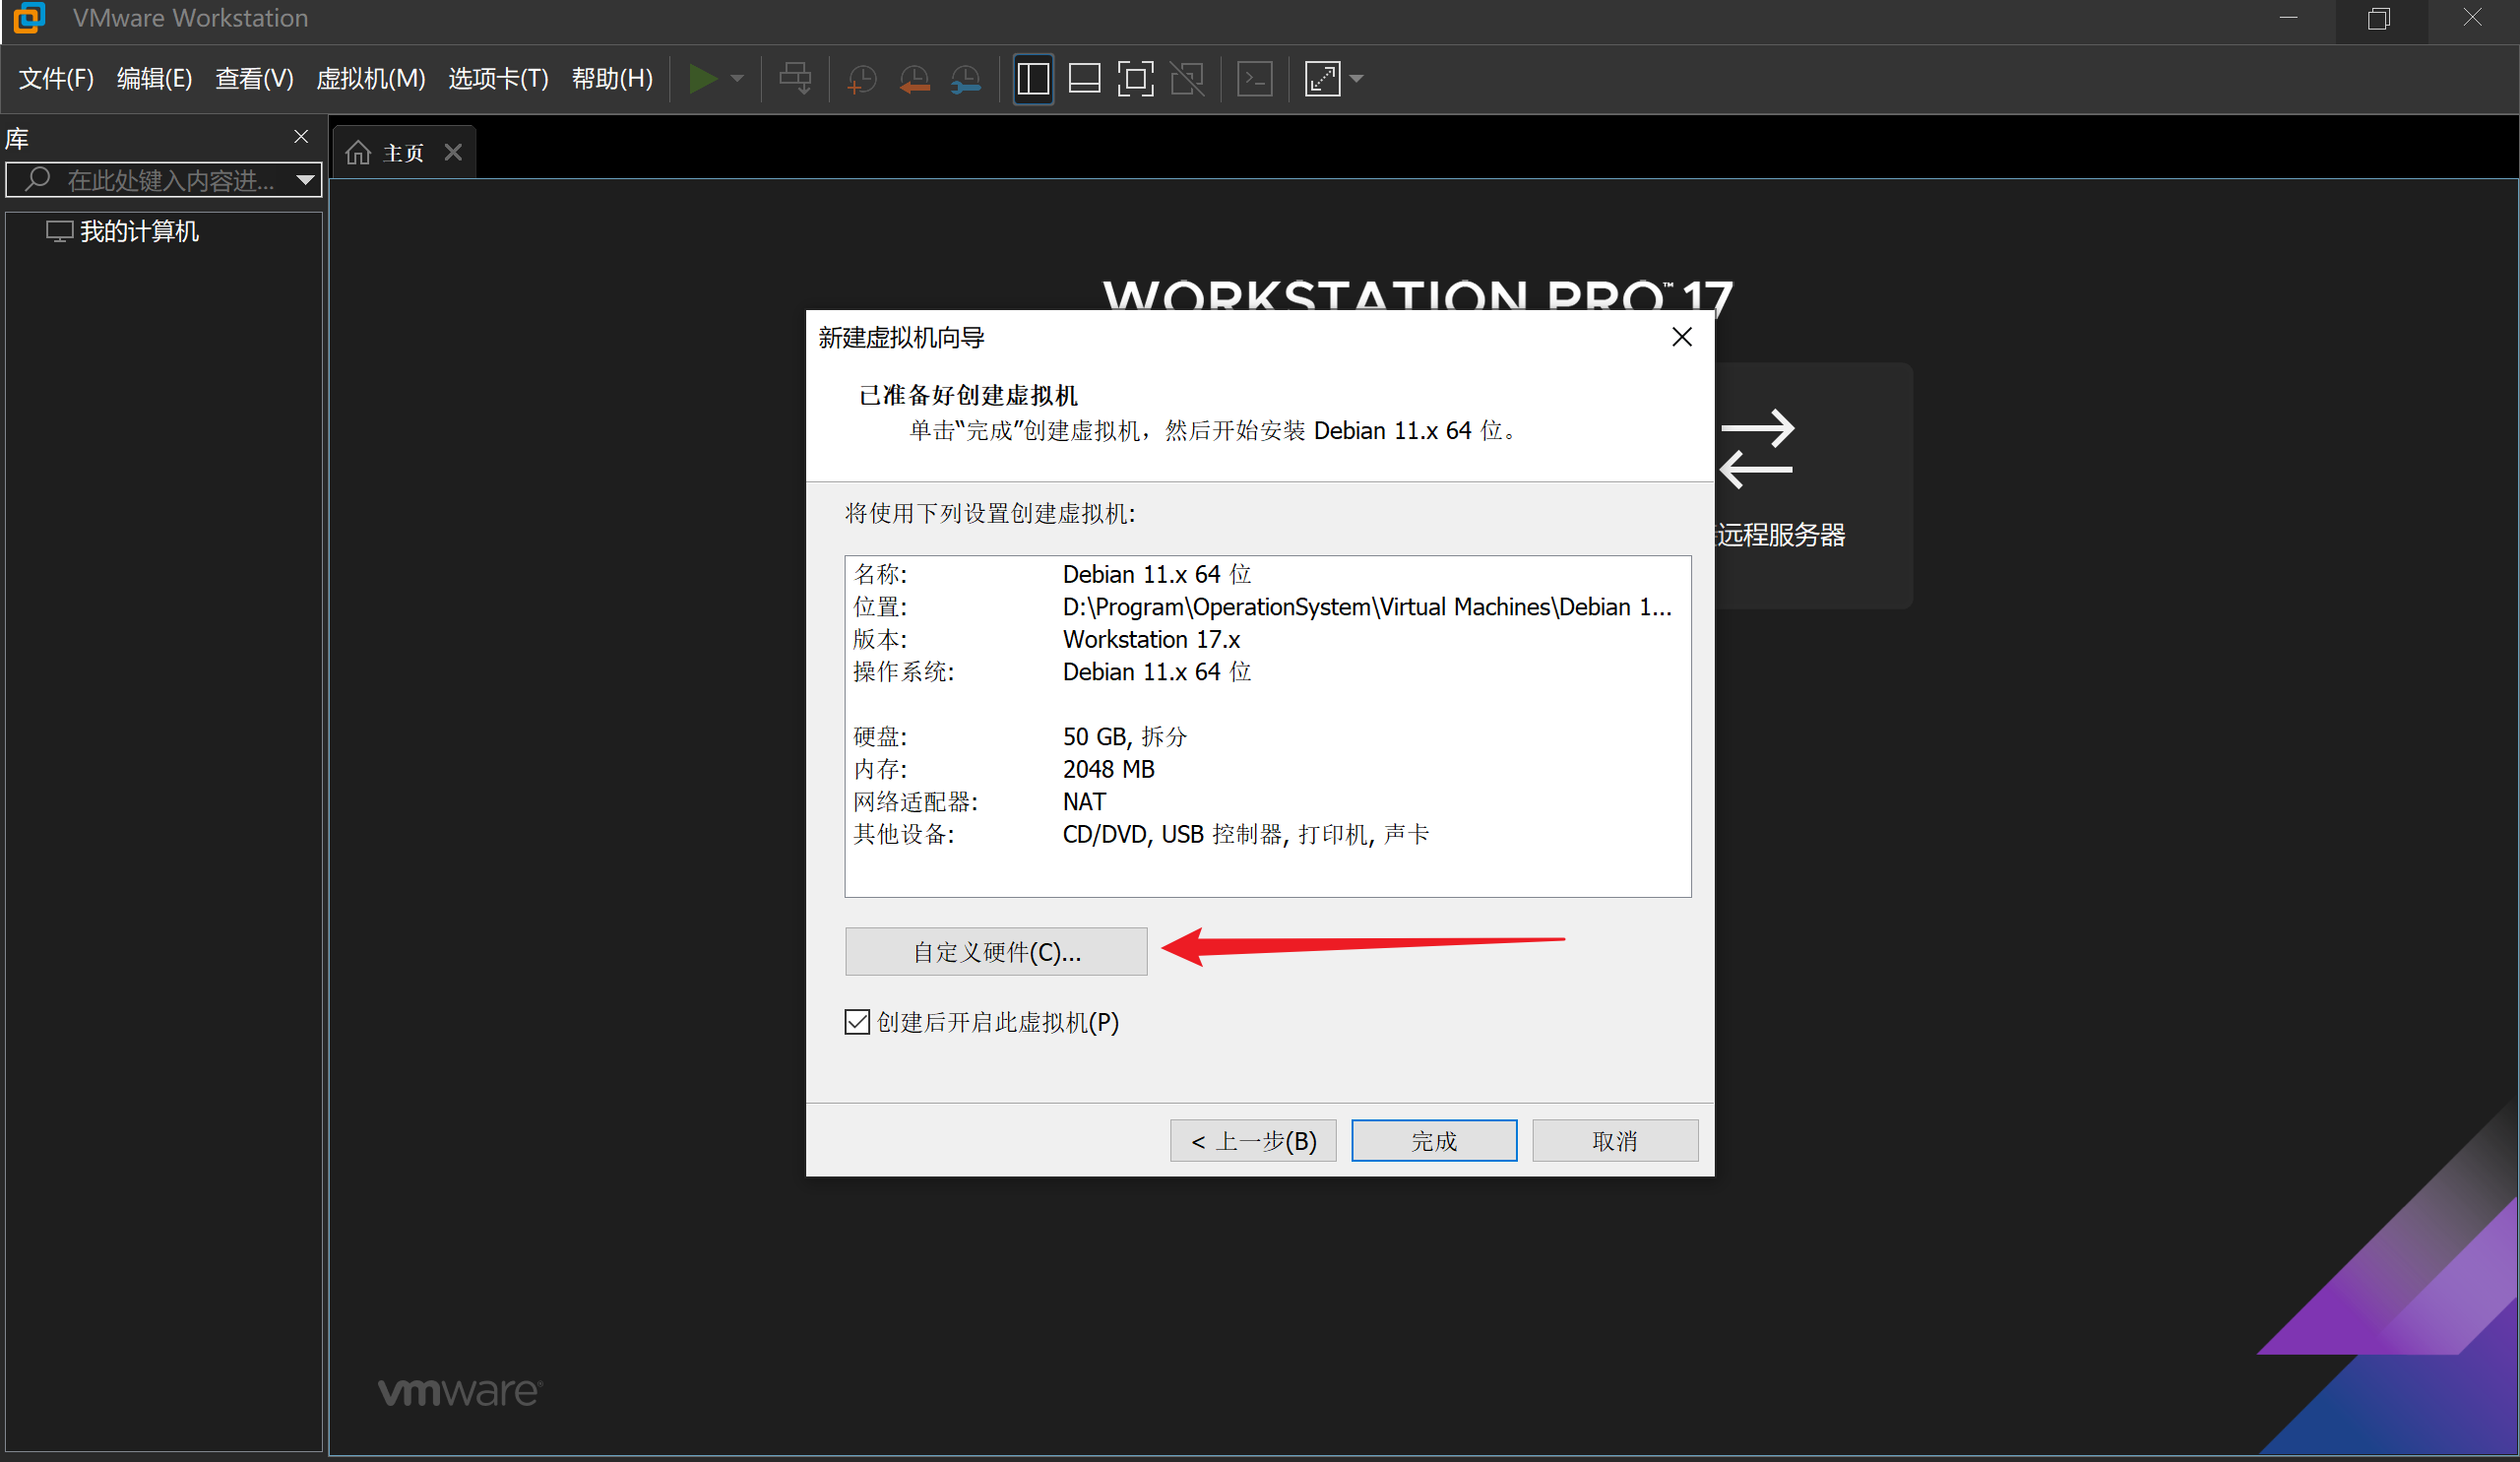Image resolution: width=2520 pixels, height=1462 pixels.
Task: Close the 新建虚拟机向导 dialog
Action: (x=1682, y=337)
